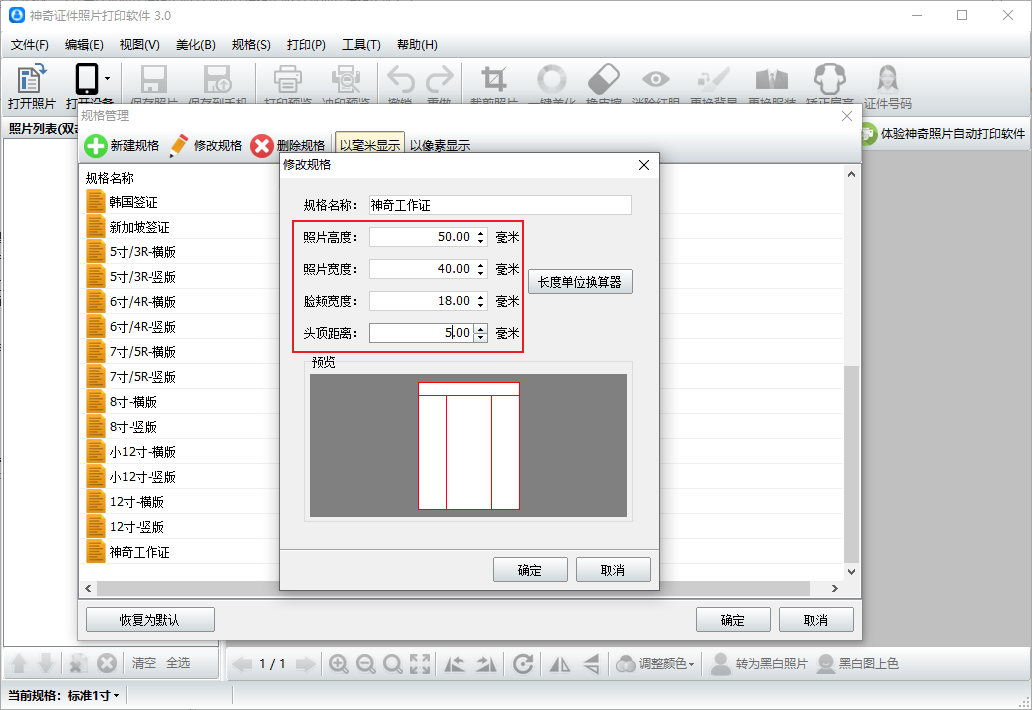This screenshot has width=1032, height=710.
Task: Expand the 打开设备 dropdown arrow
Action: tap(107, 78)
